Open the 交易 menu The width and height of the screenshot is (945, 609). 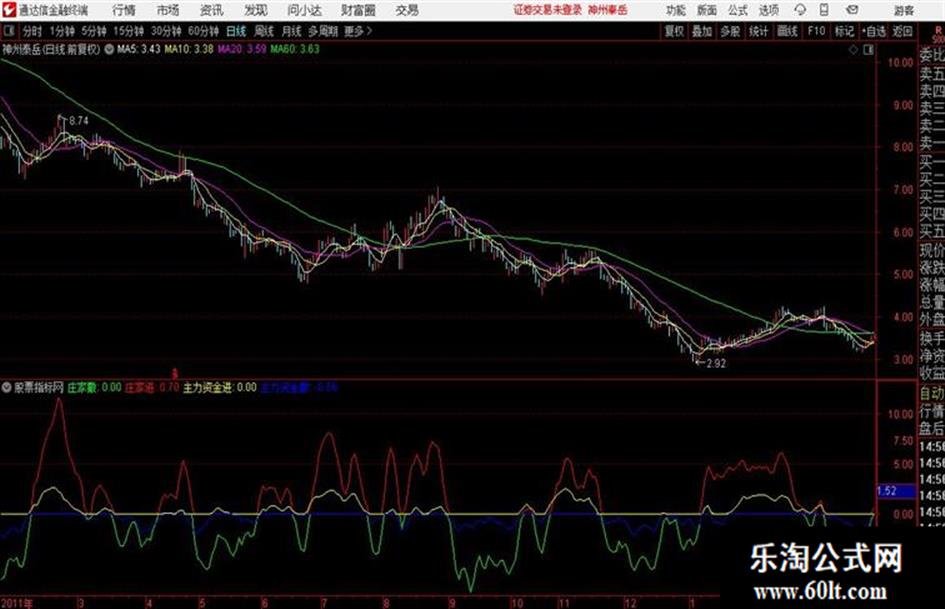click(x=407, y=10)
